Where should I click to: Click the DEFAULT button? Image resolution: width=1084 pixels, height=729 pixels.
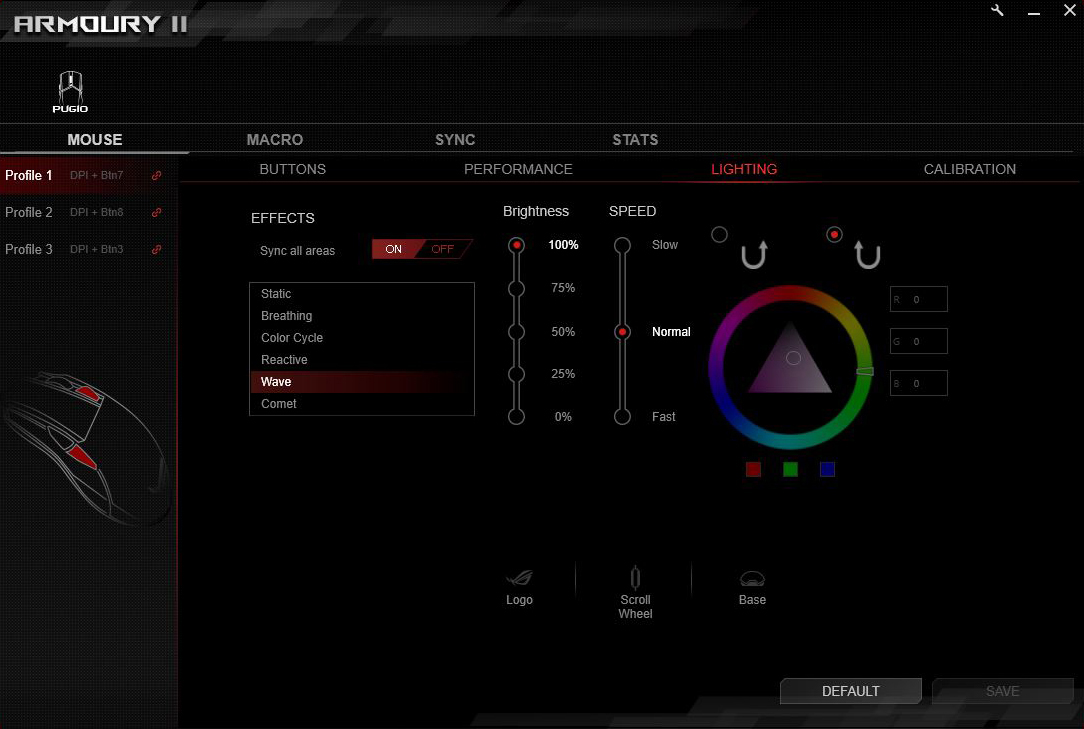pyautogui.click(x=851, y=691)
